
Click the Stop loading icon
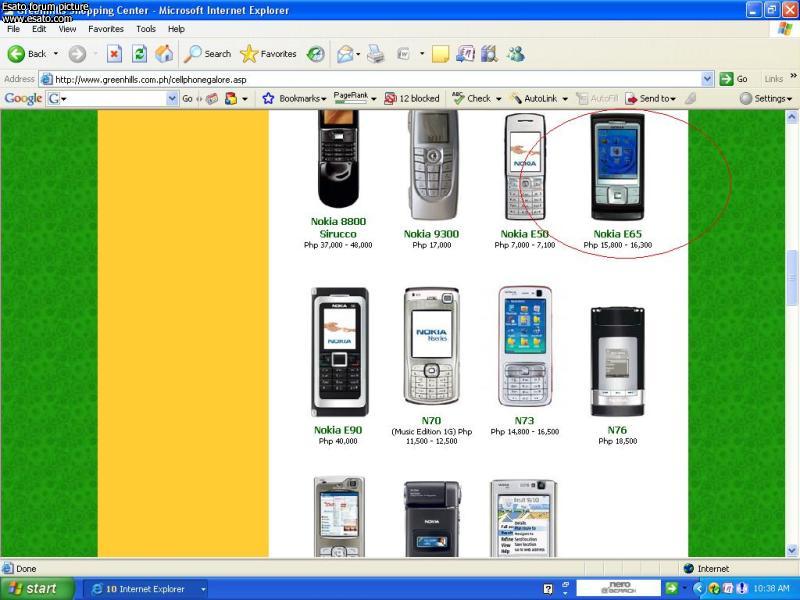coord(114,54)
